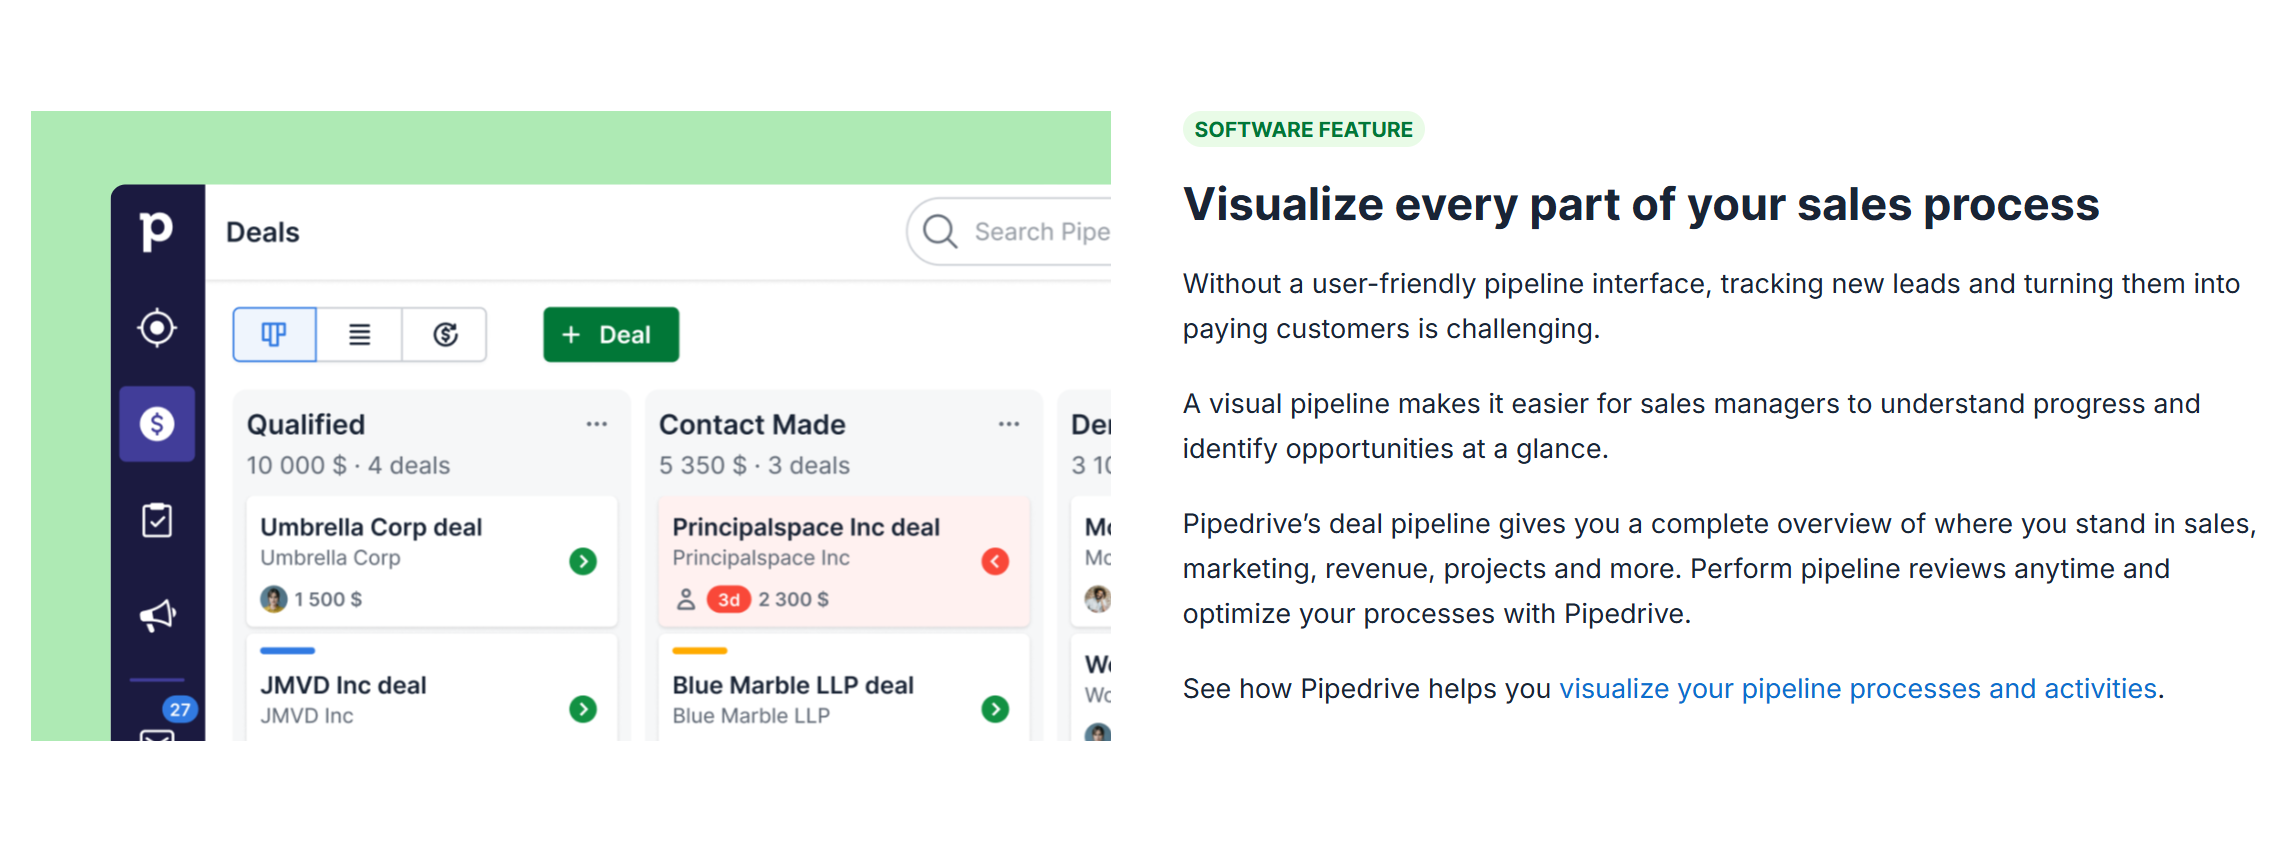Viewport: 2277px width, 856px height.
Task: Switch to forecast view
Action: pyautogui.click(x=445, y=334)
